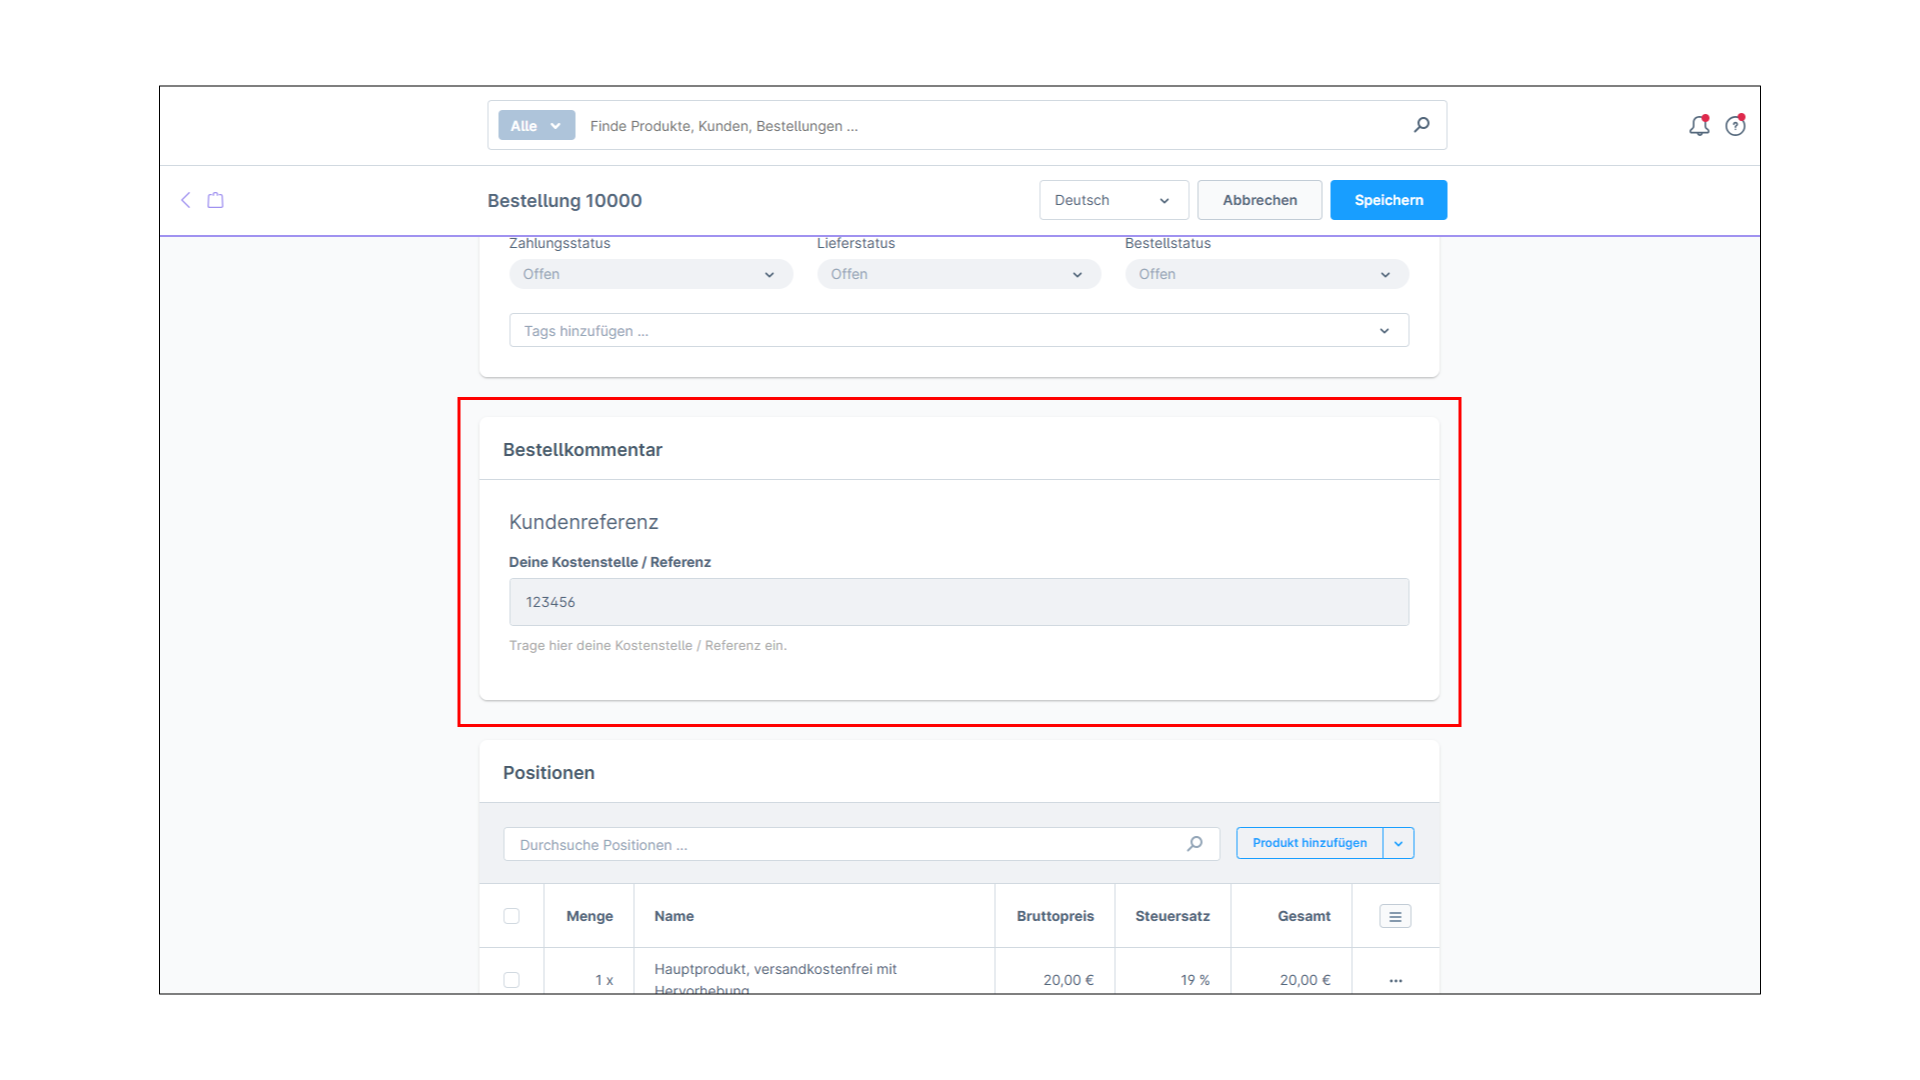The image size is (1920, 1080).
Task: Click the order bag icon
Action: tap(215, 200)
